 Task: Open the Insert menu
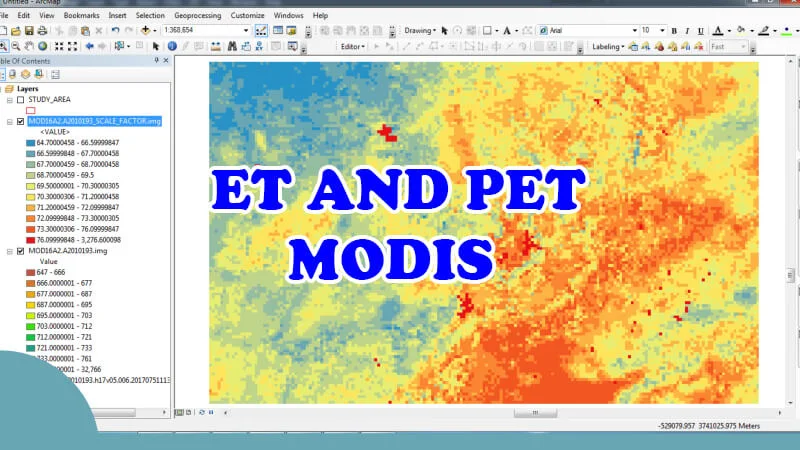point(117,15)
